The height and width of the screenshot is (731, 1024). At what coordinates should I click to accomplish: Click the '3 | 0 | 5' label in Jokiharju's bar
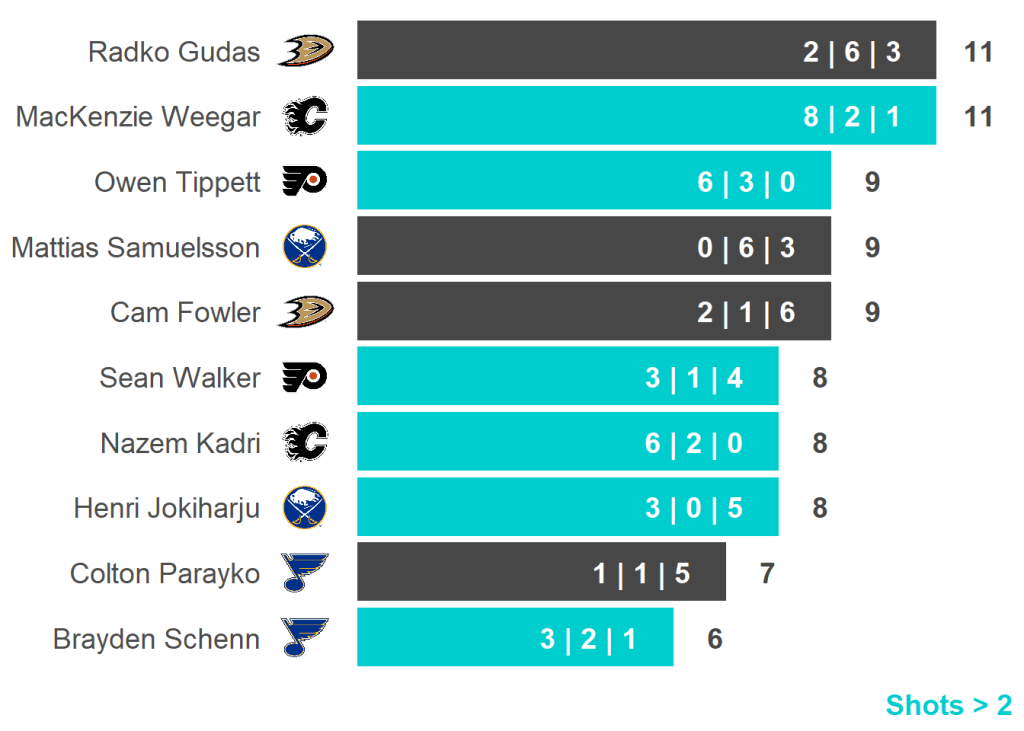[694, 508]
